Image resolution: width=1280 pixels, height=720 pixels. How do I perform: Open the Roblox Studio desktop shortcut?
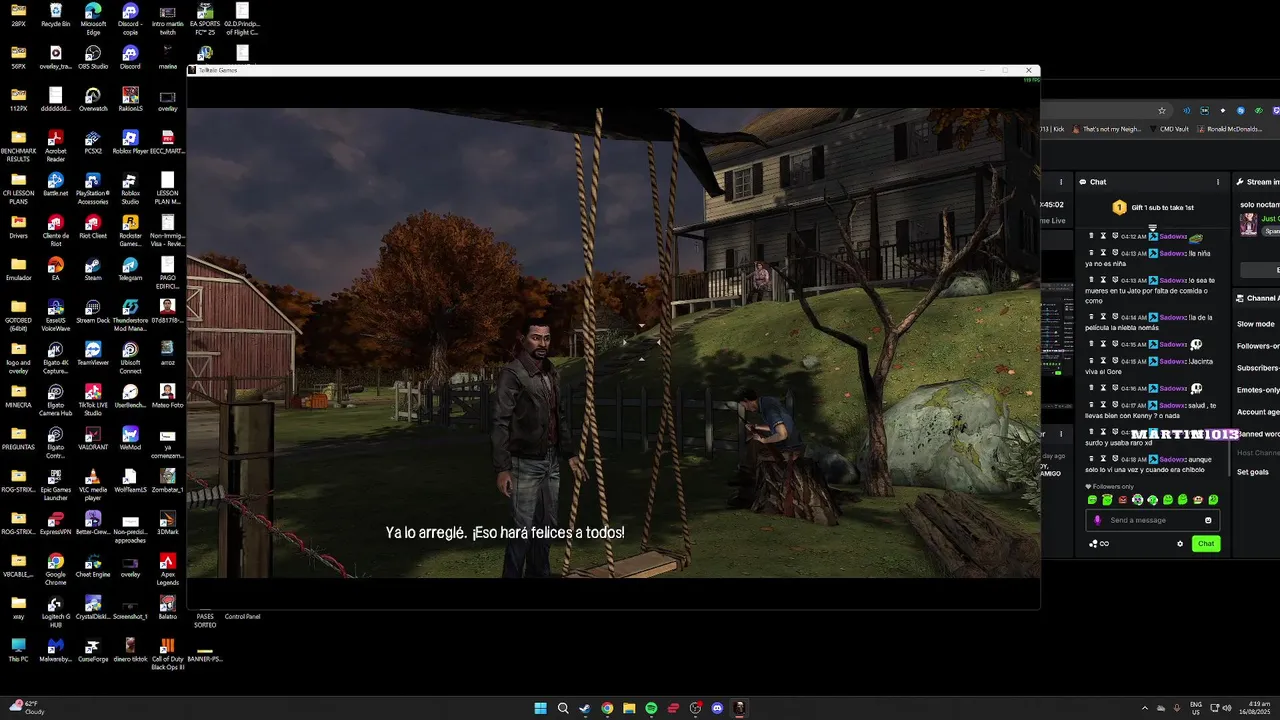point(130,187)
